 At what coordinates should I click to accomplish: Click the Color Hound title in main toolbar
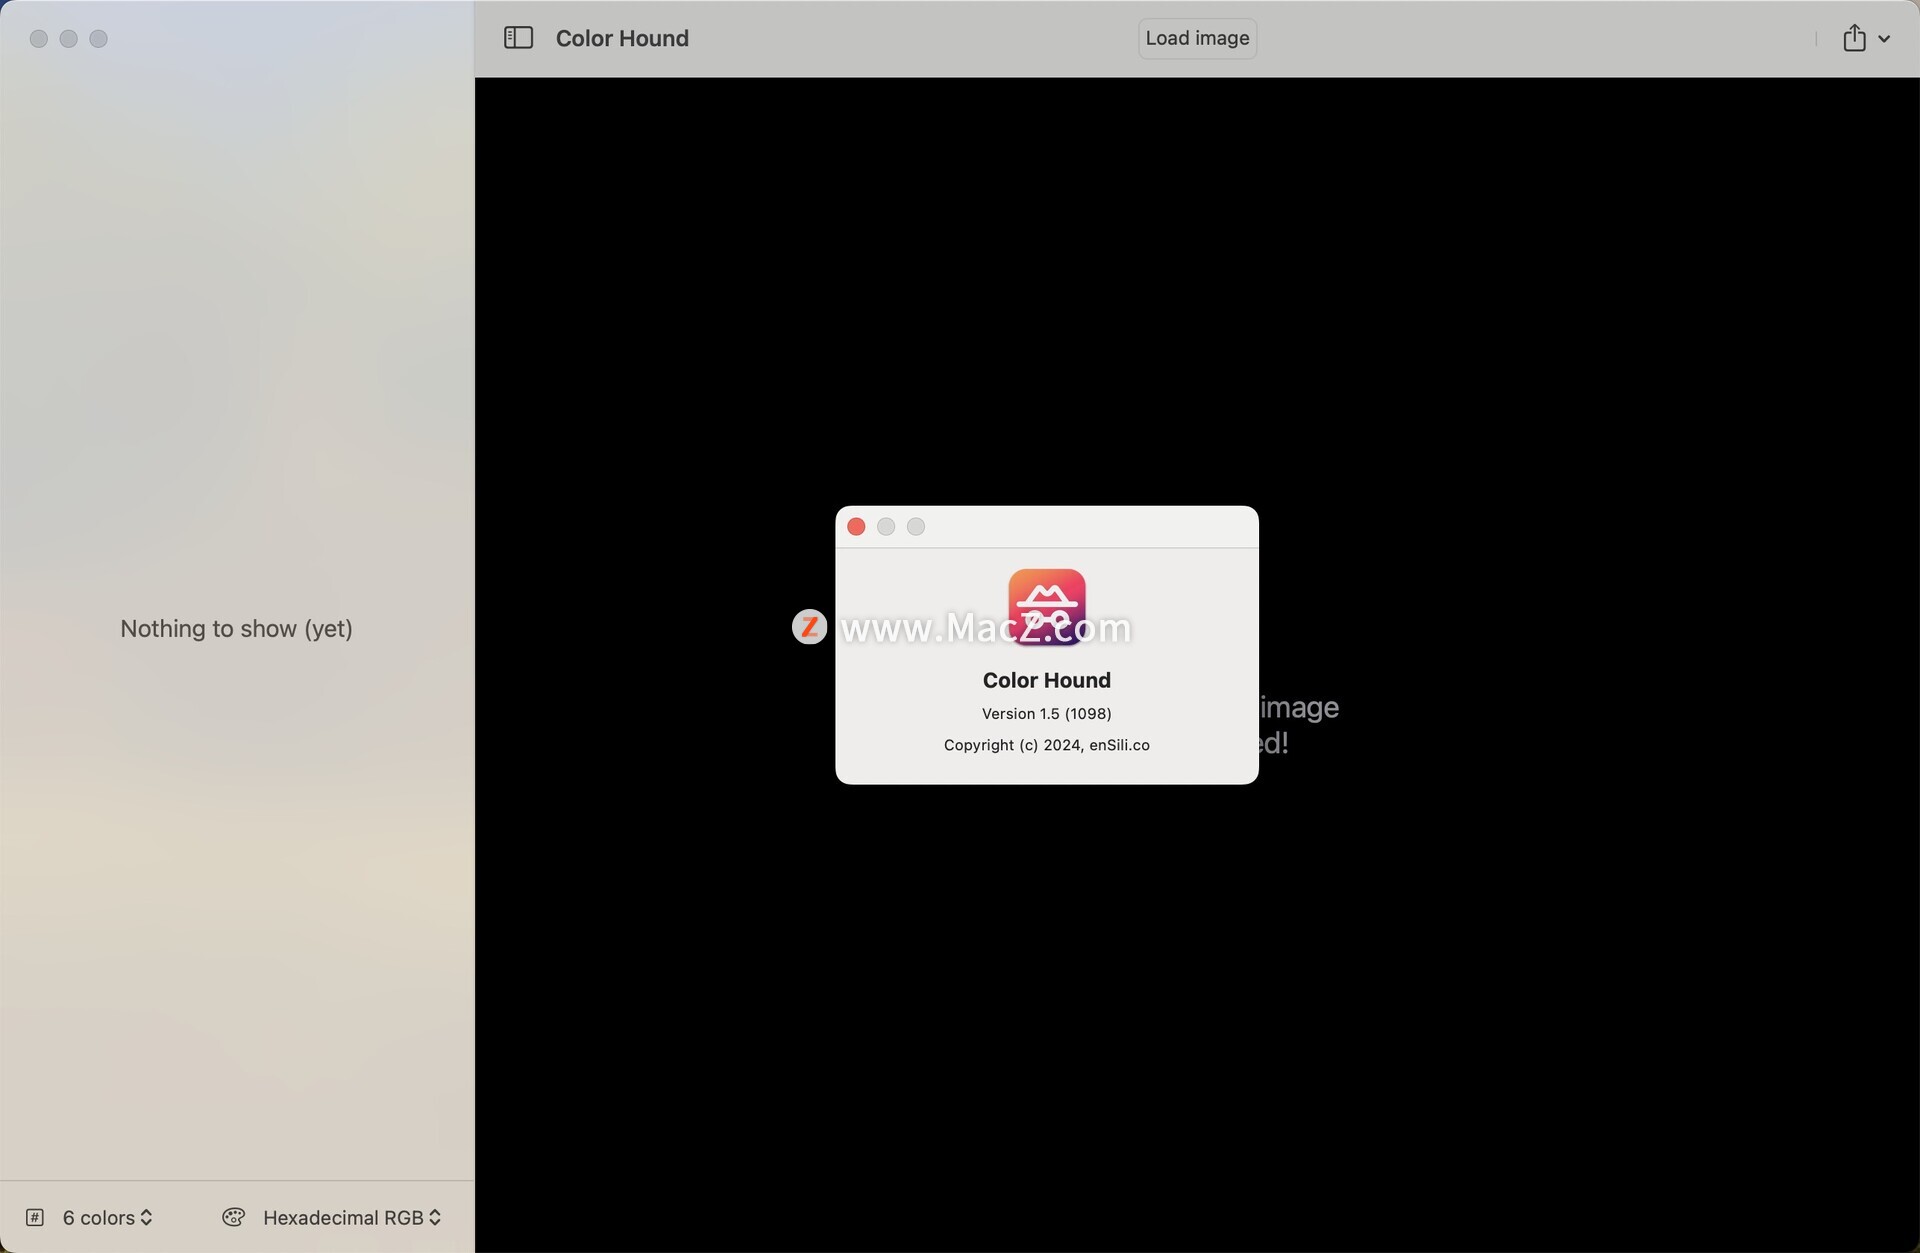click(x=622, y=38)
